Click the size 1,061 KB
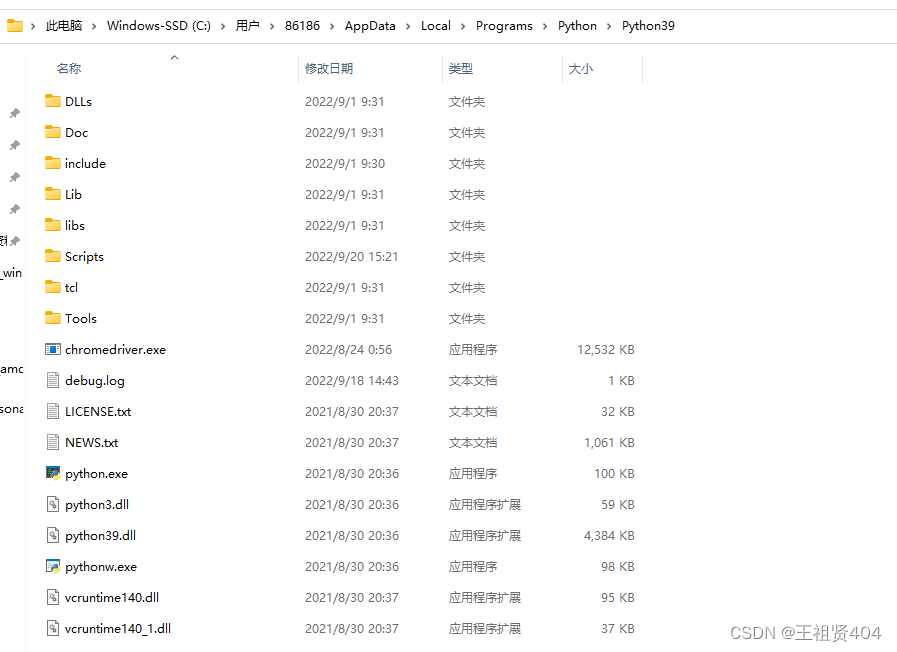Viewport: 897px width, 652px height. pyautogui.click(x=609, y=442)
